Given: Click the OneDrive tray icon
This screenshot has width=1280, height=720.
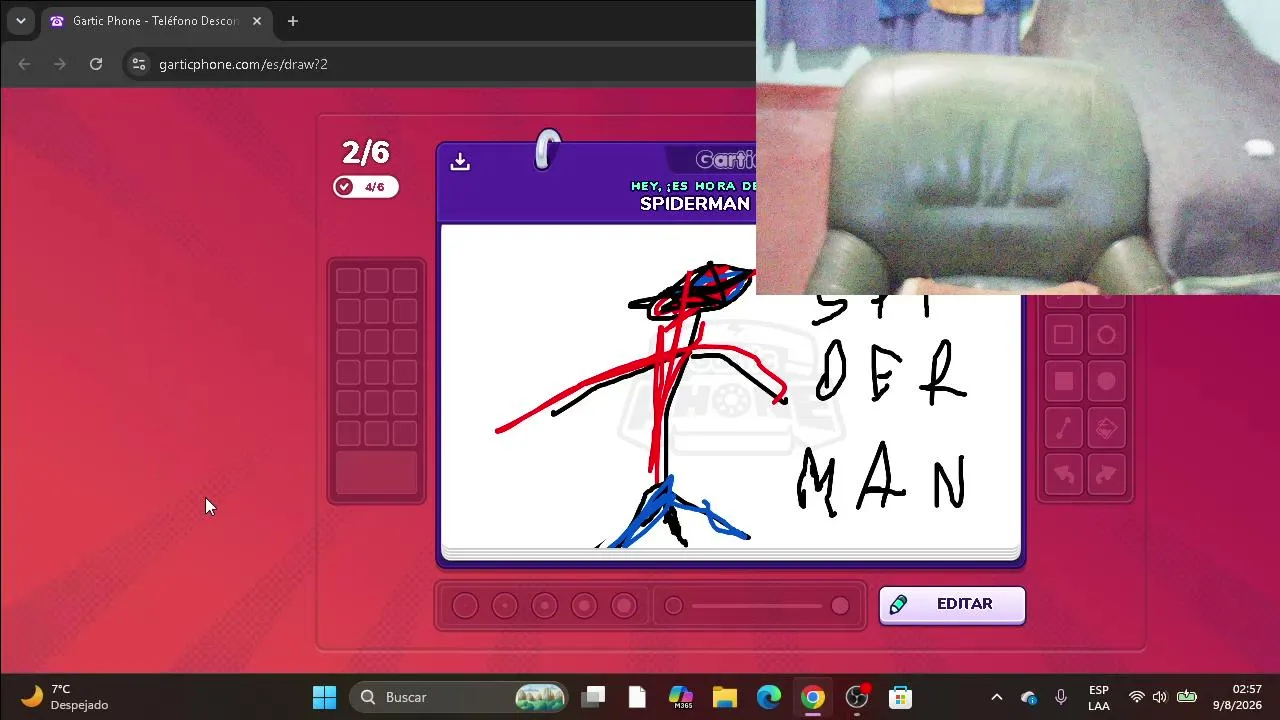Looking at the screenshot, I should (1029, 697).
